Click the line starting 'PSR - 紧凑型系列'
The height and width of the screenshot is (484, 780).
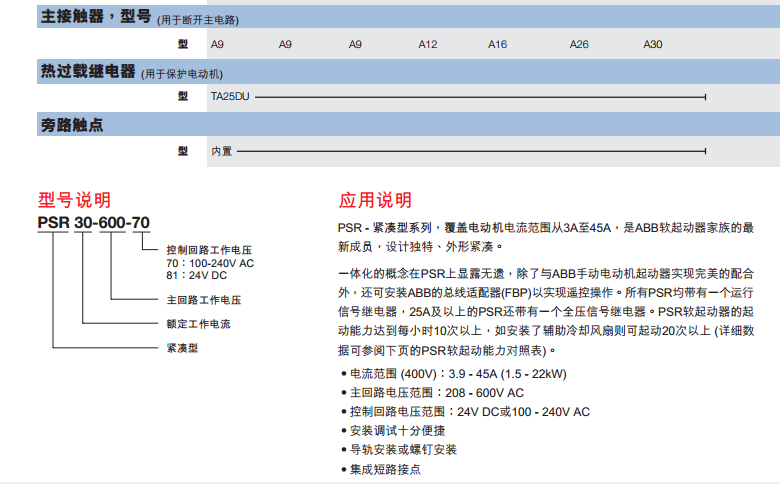[x=546, y=228]
